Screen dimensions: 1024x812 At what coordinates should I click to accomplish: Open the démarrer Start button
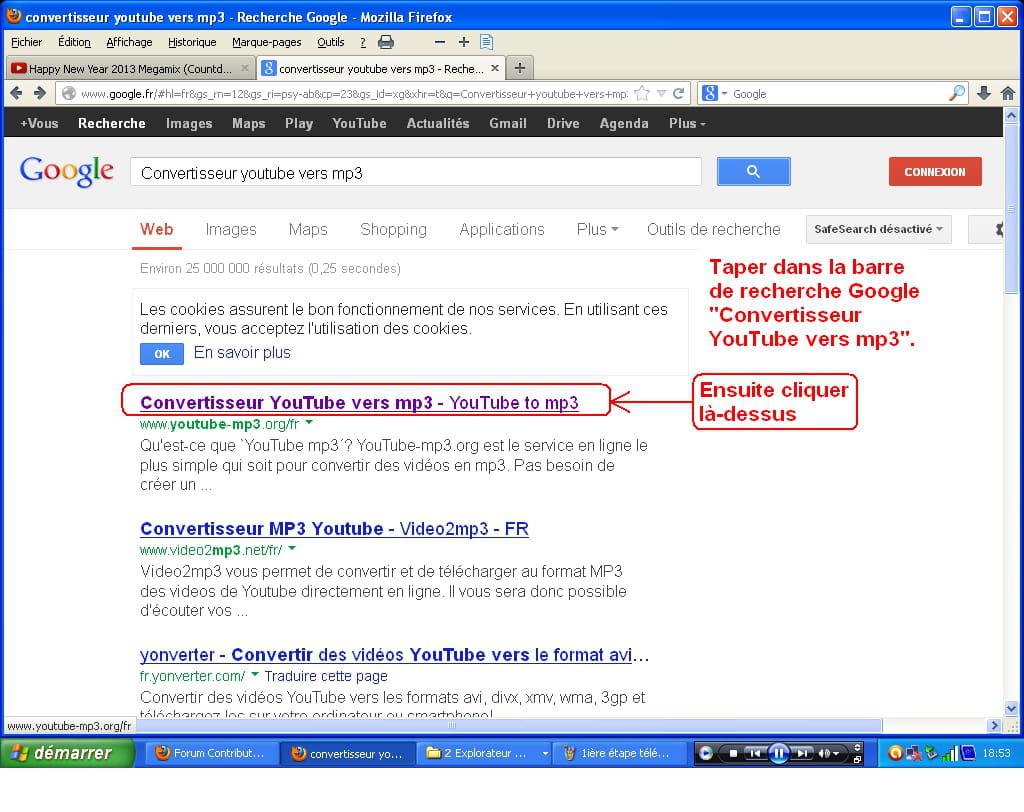[x=67, y=753]
